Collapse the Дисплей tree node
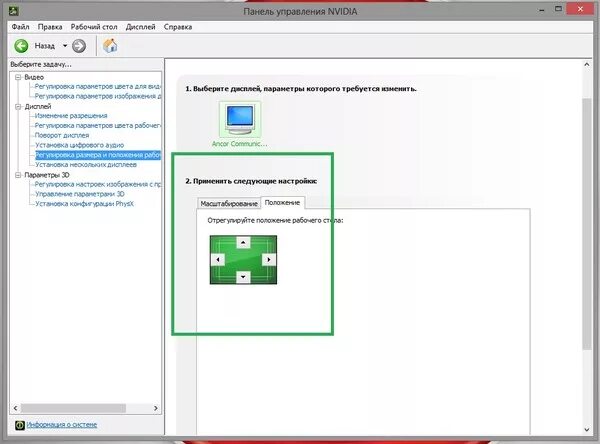 pyautogui.click(x=18, y=106)
